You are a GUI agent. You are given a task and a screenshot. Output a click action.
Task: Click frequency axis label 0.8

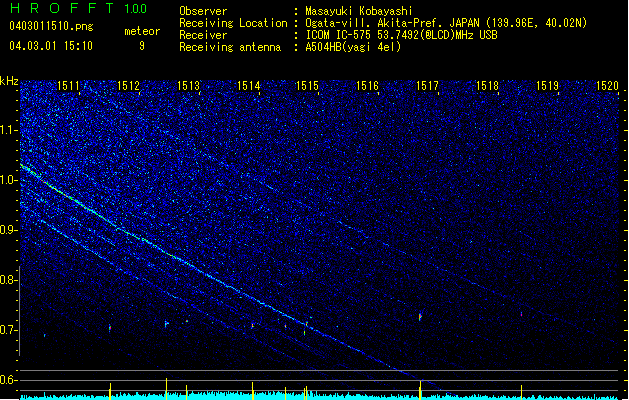click(x=9, y=280)
